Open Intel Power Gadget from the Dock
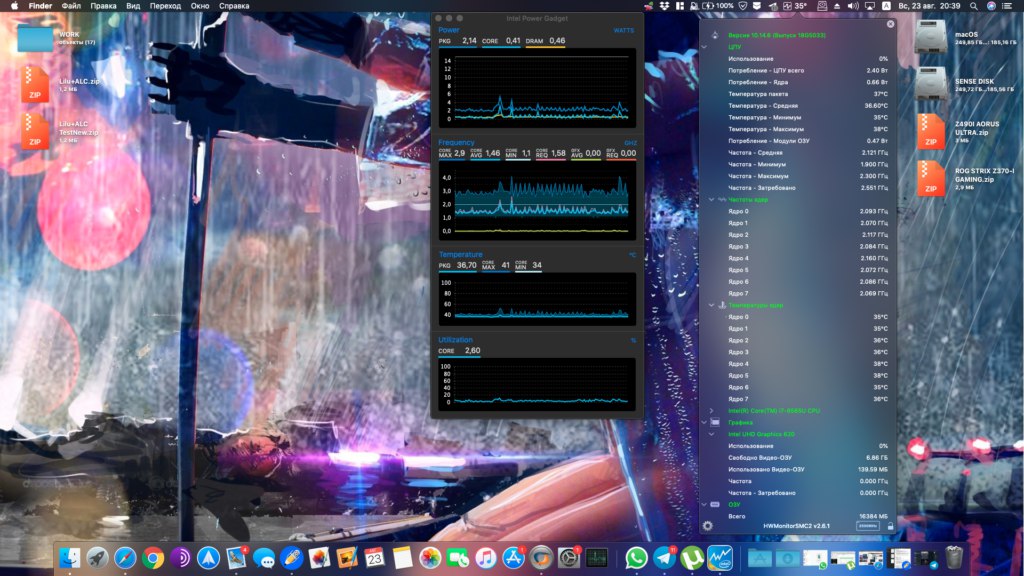 720,558
